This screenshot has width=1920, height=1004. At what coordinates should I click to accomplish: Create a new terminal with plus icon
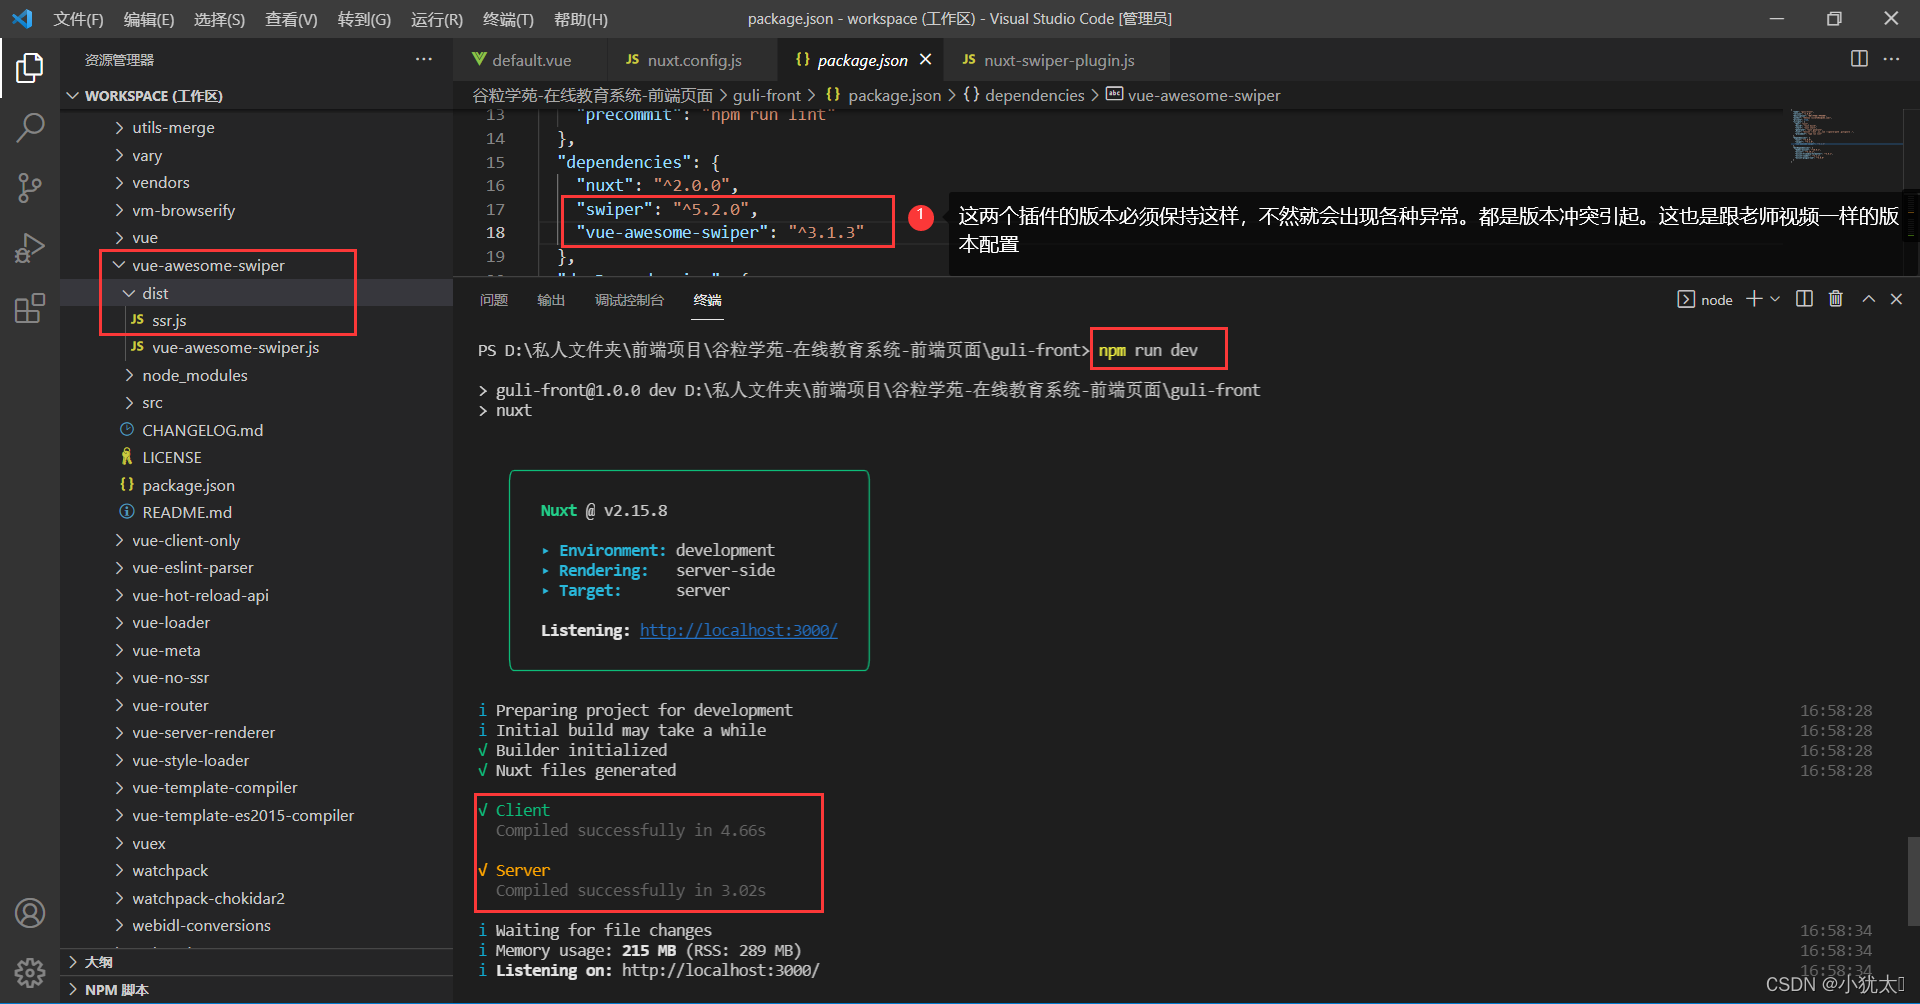(x=1754, y=299)
